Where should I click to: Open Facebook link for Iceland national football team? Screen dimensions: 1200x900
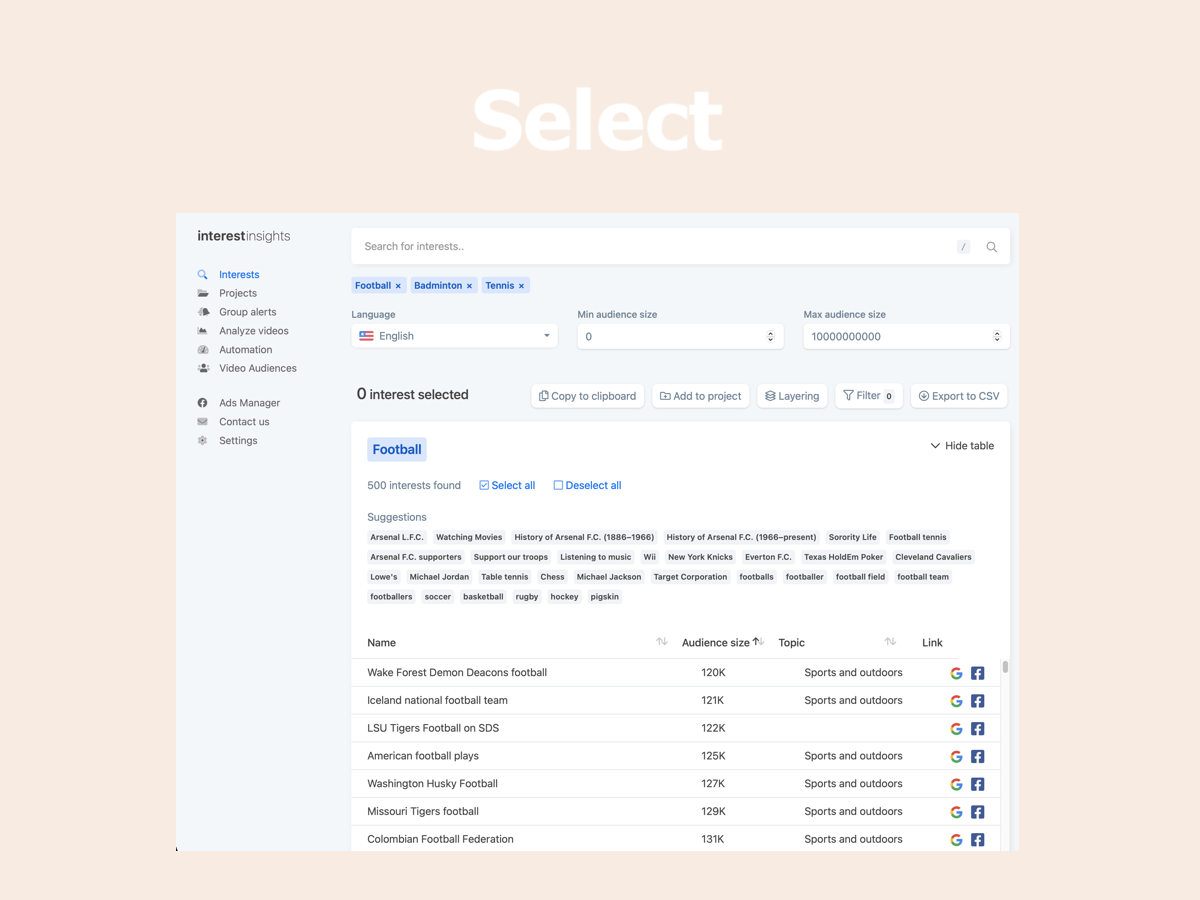coord(978,701)
